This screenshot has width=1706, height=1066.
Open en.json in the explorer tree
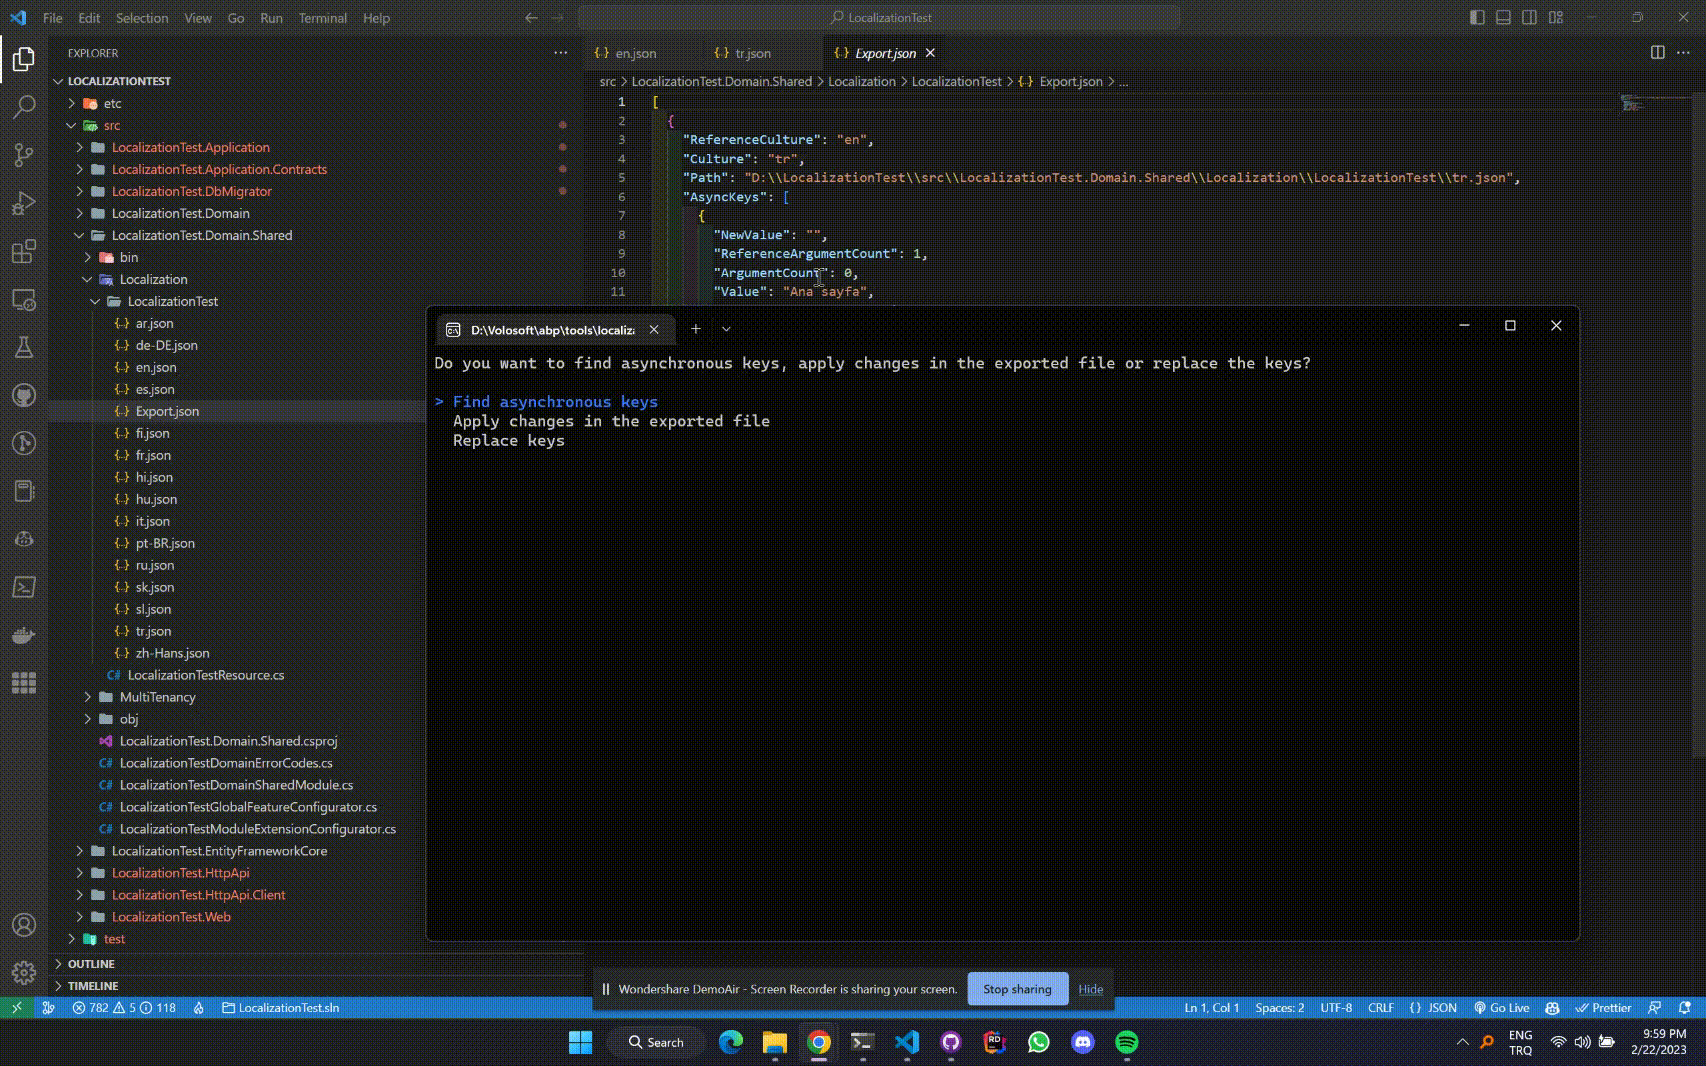click(156, 367)
